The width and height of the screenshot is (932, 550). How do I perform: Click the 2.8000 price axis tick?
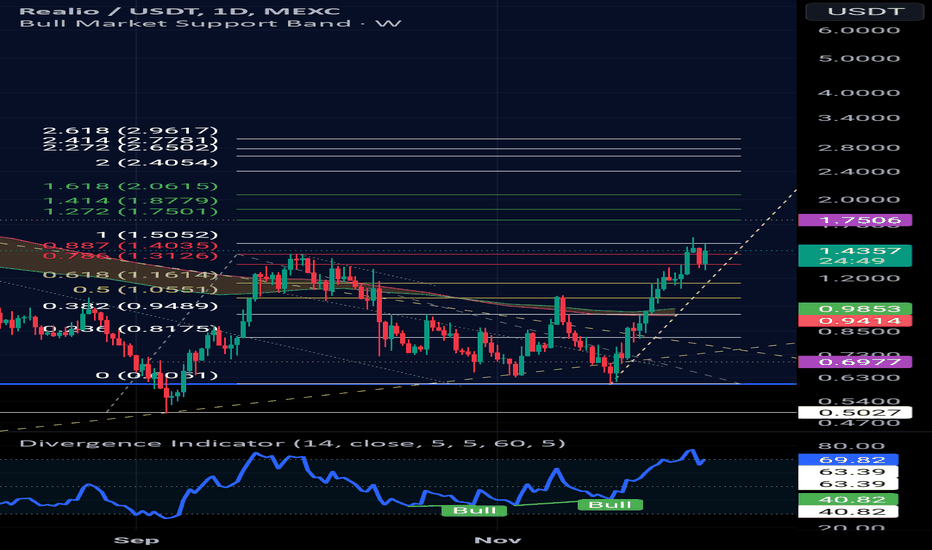[859, 147]
